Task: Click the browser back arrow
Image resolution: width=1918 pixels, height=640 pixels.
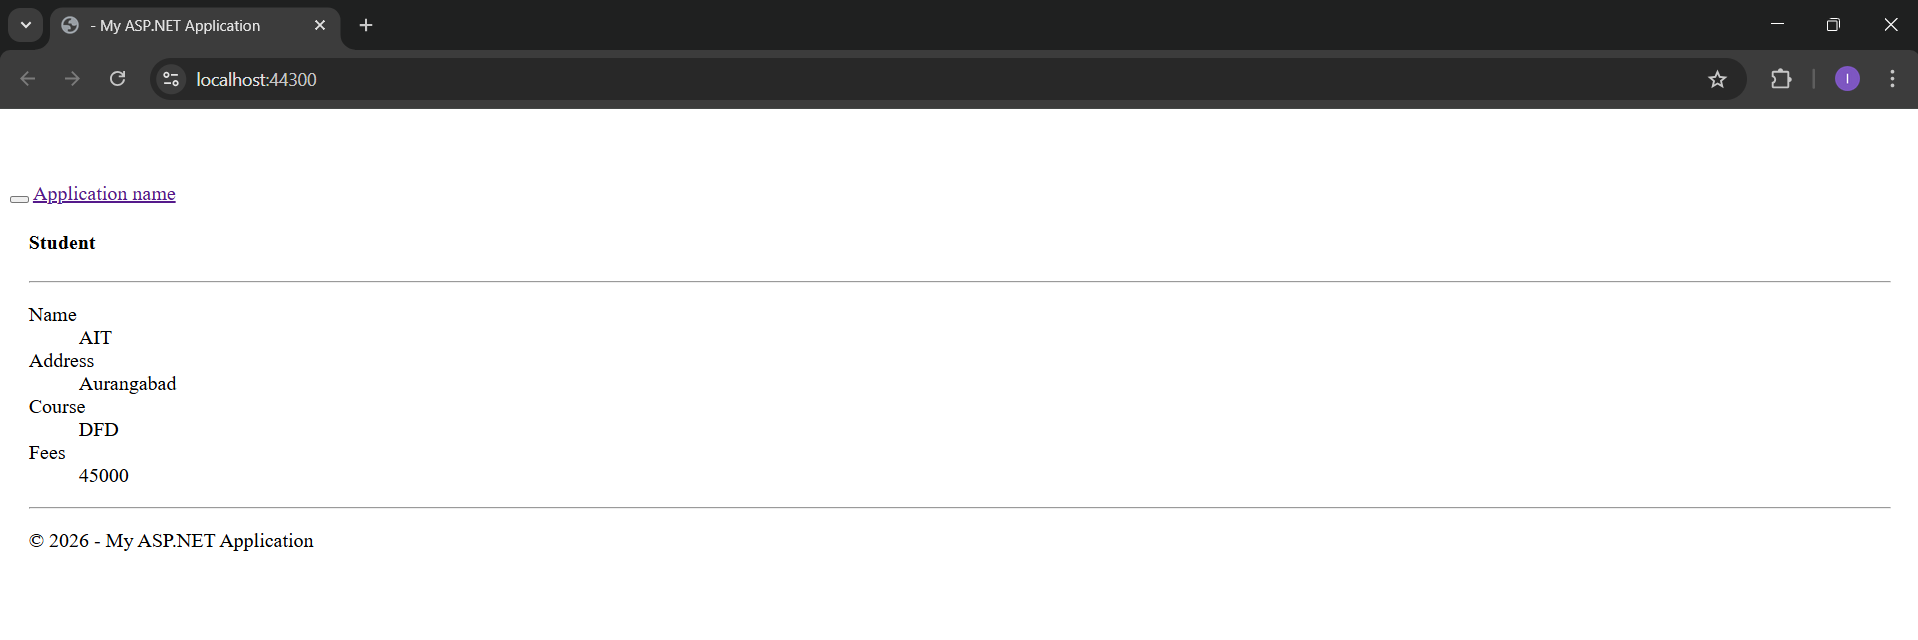Action: (x=28, y=79)
